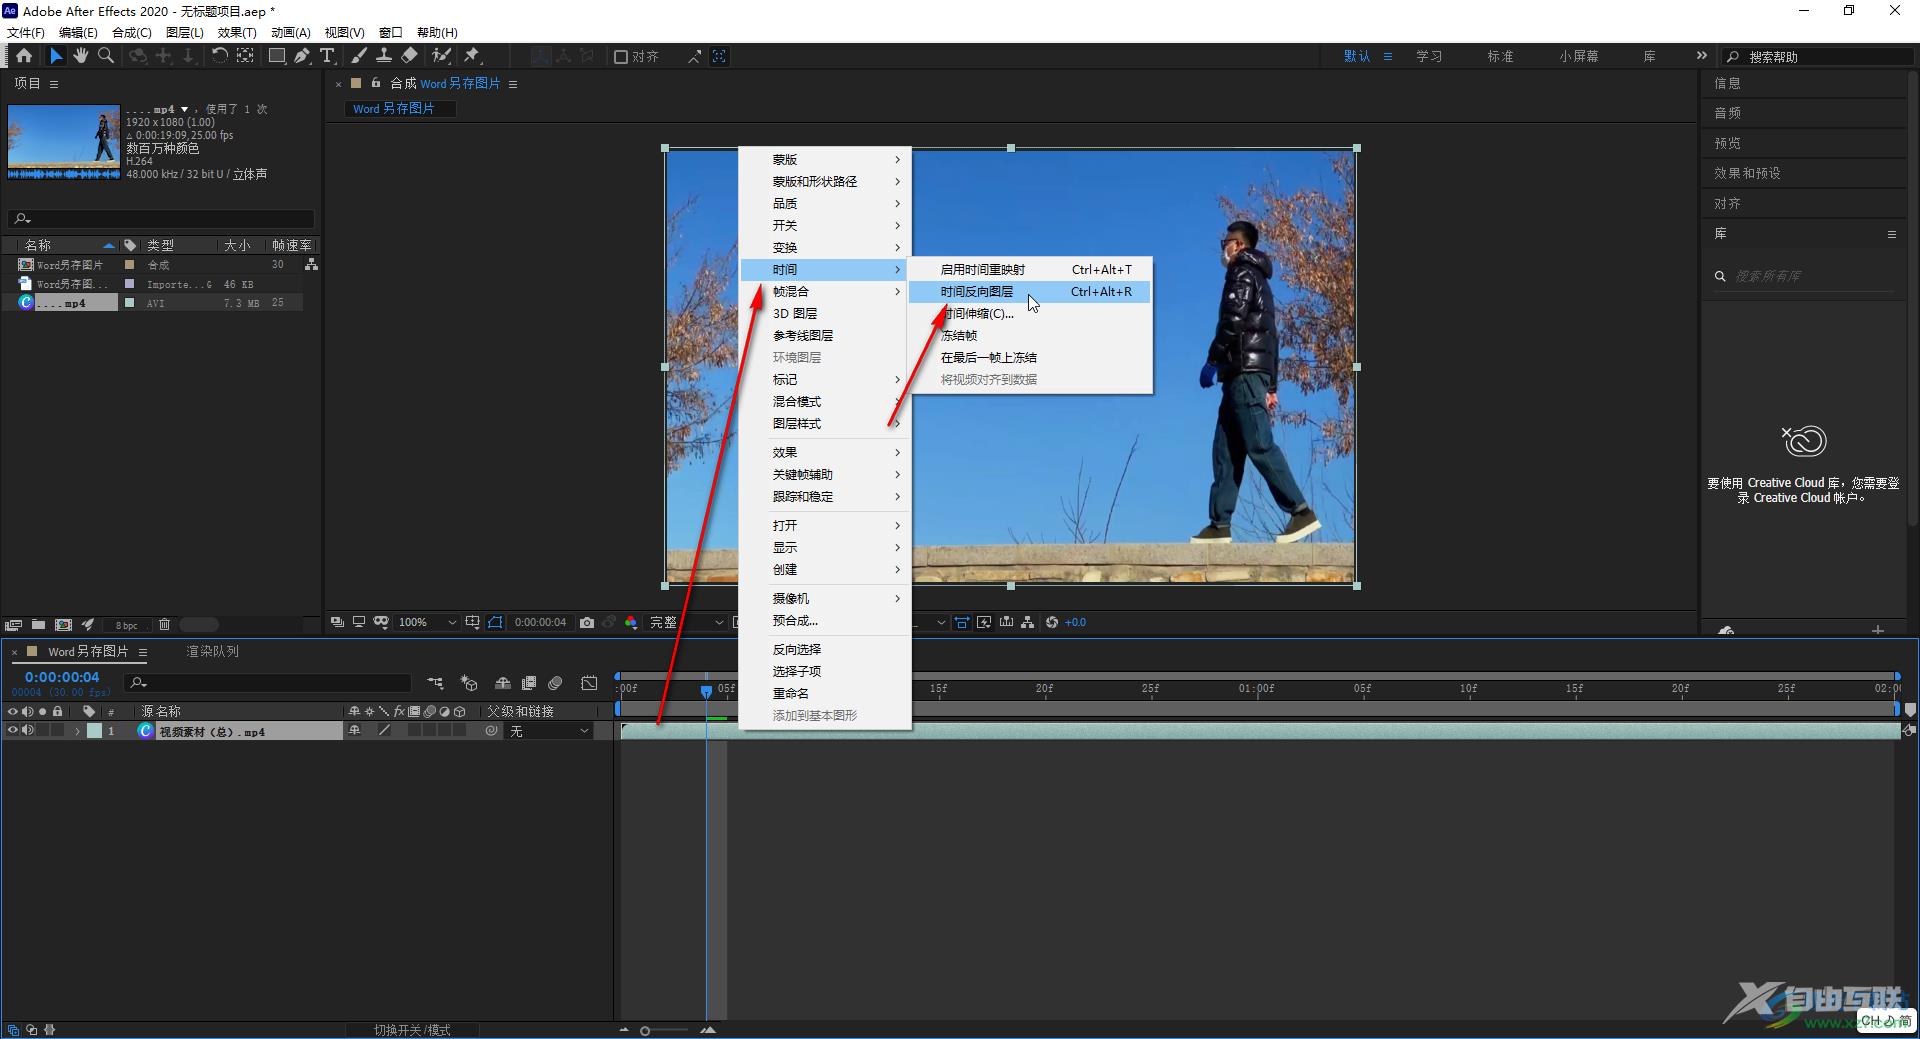Toggle the snapping 对齐 checkbox
The height and width of the screenshot is (1039, 1920).
click(621, 57)
